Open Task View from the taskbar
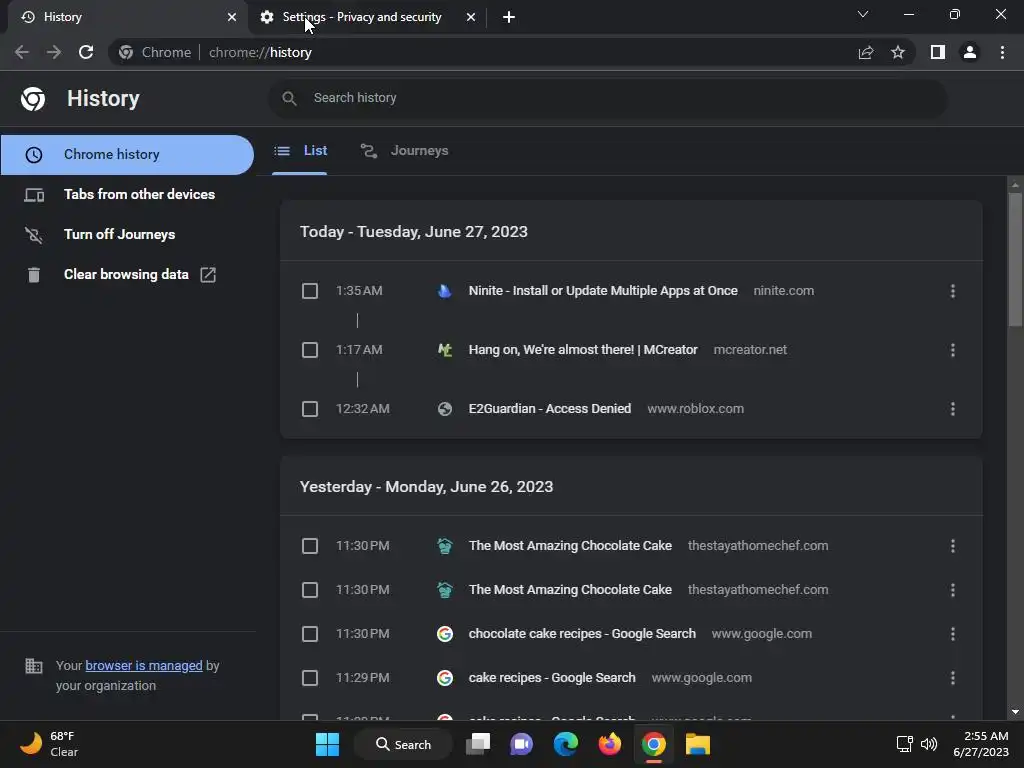This screenshot has width=1024, height=768. (478, 744)
